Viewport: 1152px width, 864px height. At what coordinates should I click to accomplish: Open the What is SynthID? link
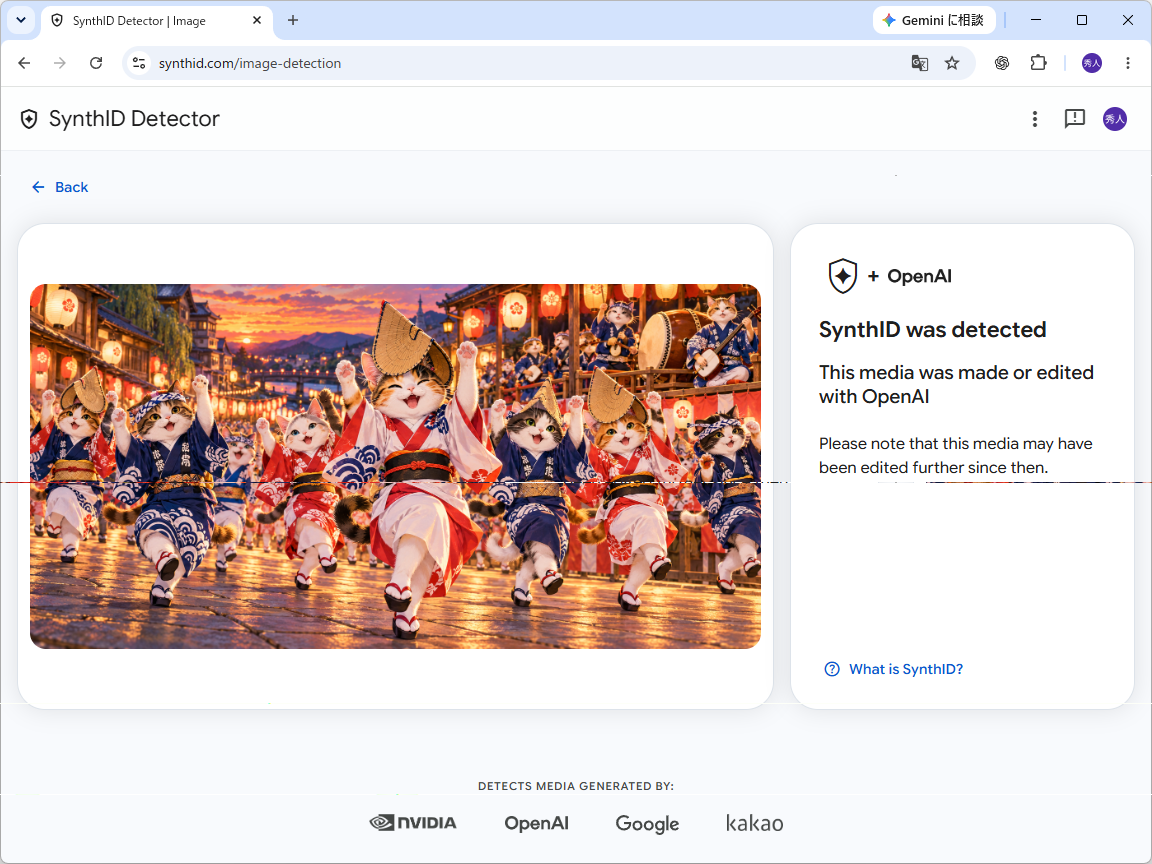(906, 669)
